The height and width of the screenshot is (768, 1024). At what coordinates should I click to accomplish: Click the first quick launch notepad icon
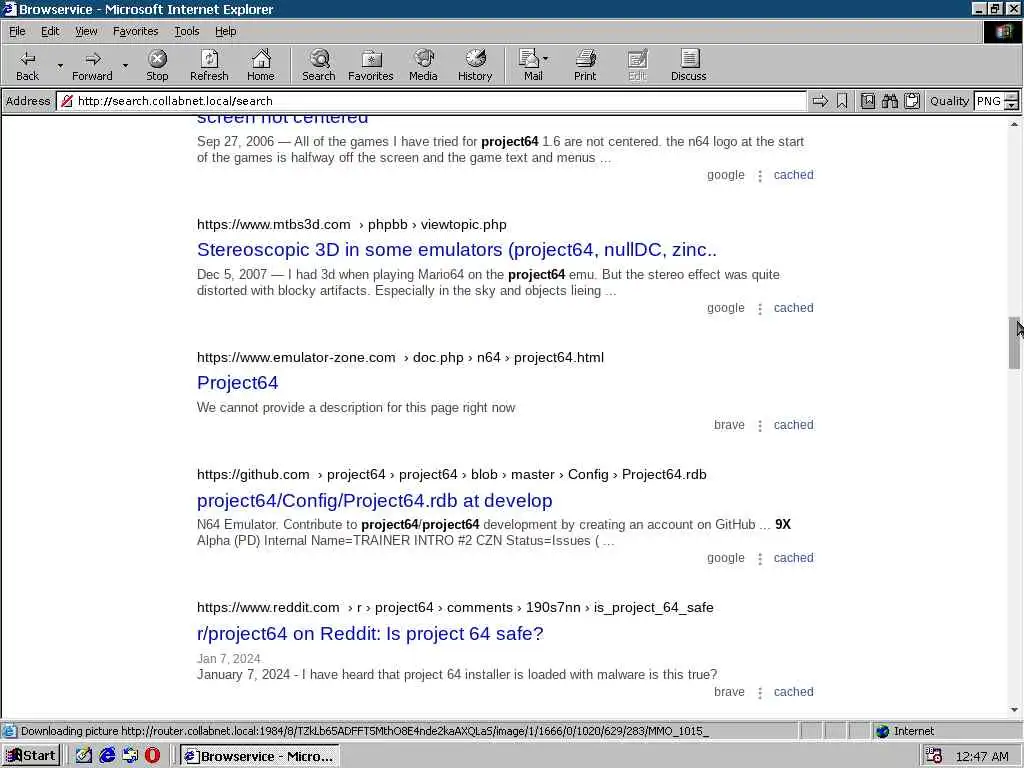[84, 756]
